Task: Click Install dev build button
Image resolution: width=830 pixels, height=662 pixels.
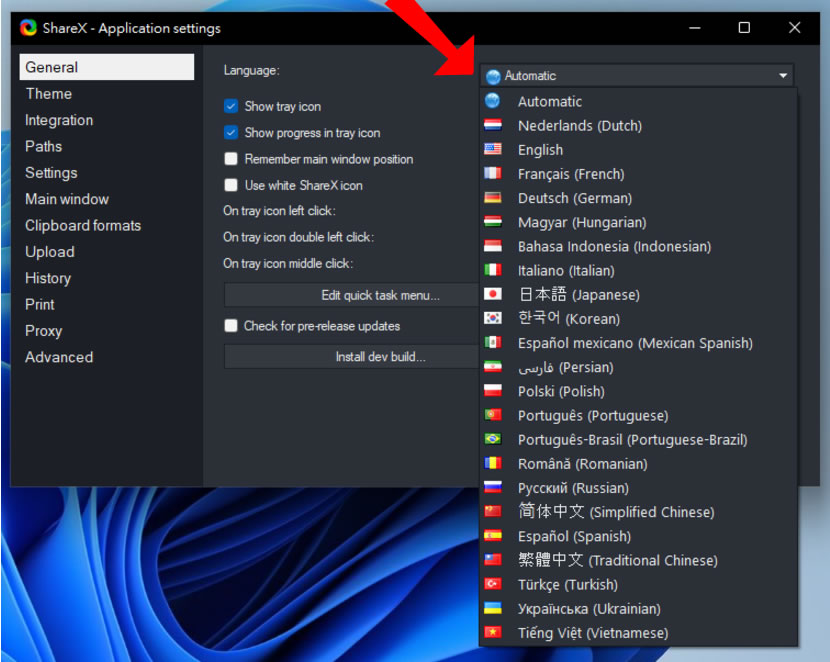Action: click(352, 357)
